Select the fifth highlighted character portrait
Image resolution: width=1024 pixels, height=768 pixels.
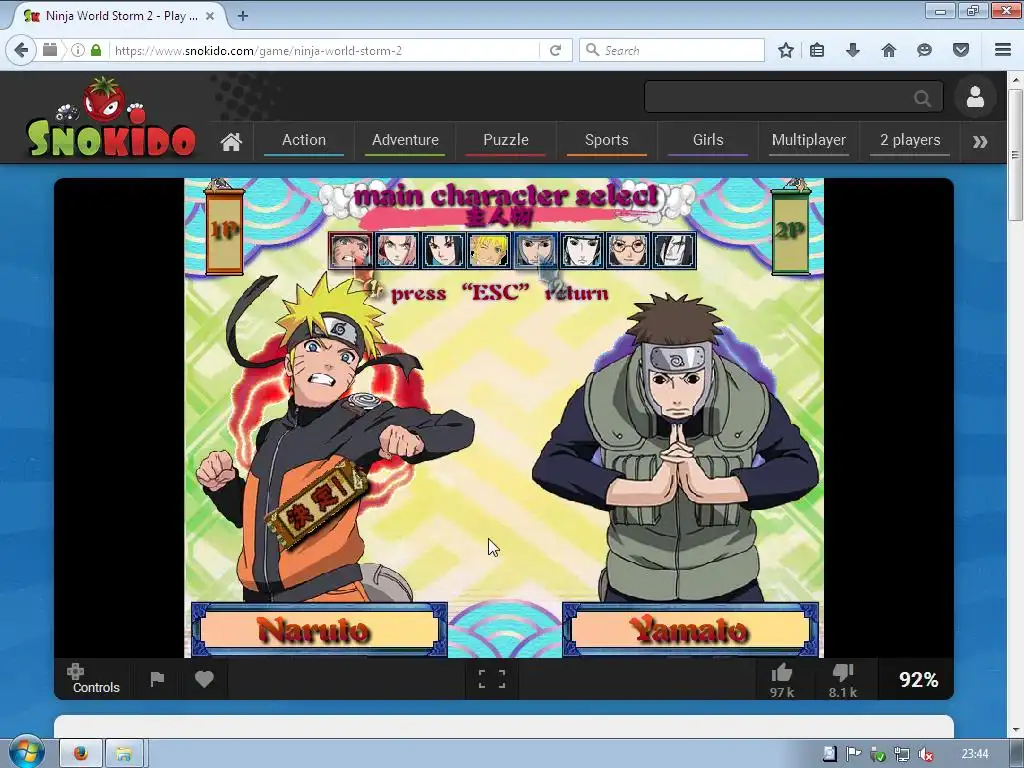[x=536, y=250]
